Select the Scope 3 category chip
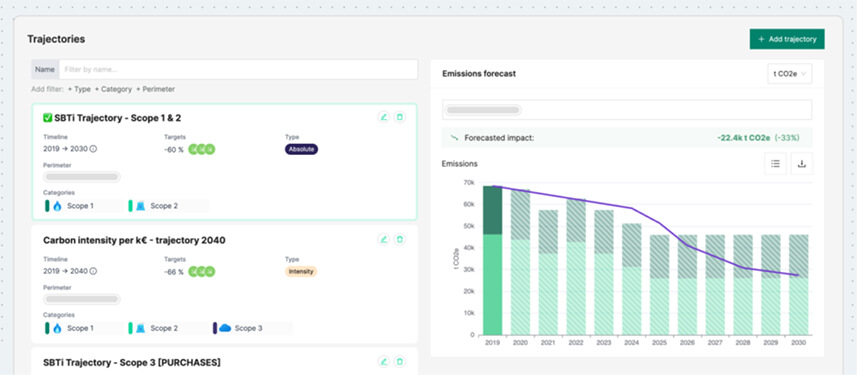This screenshot has width=857, height=375. pos(252,328)
